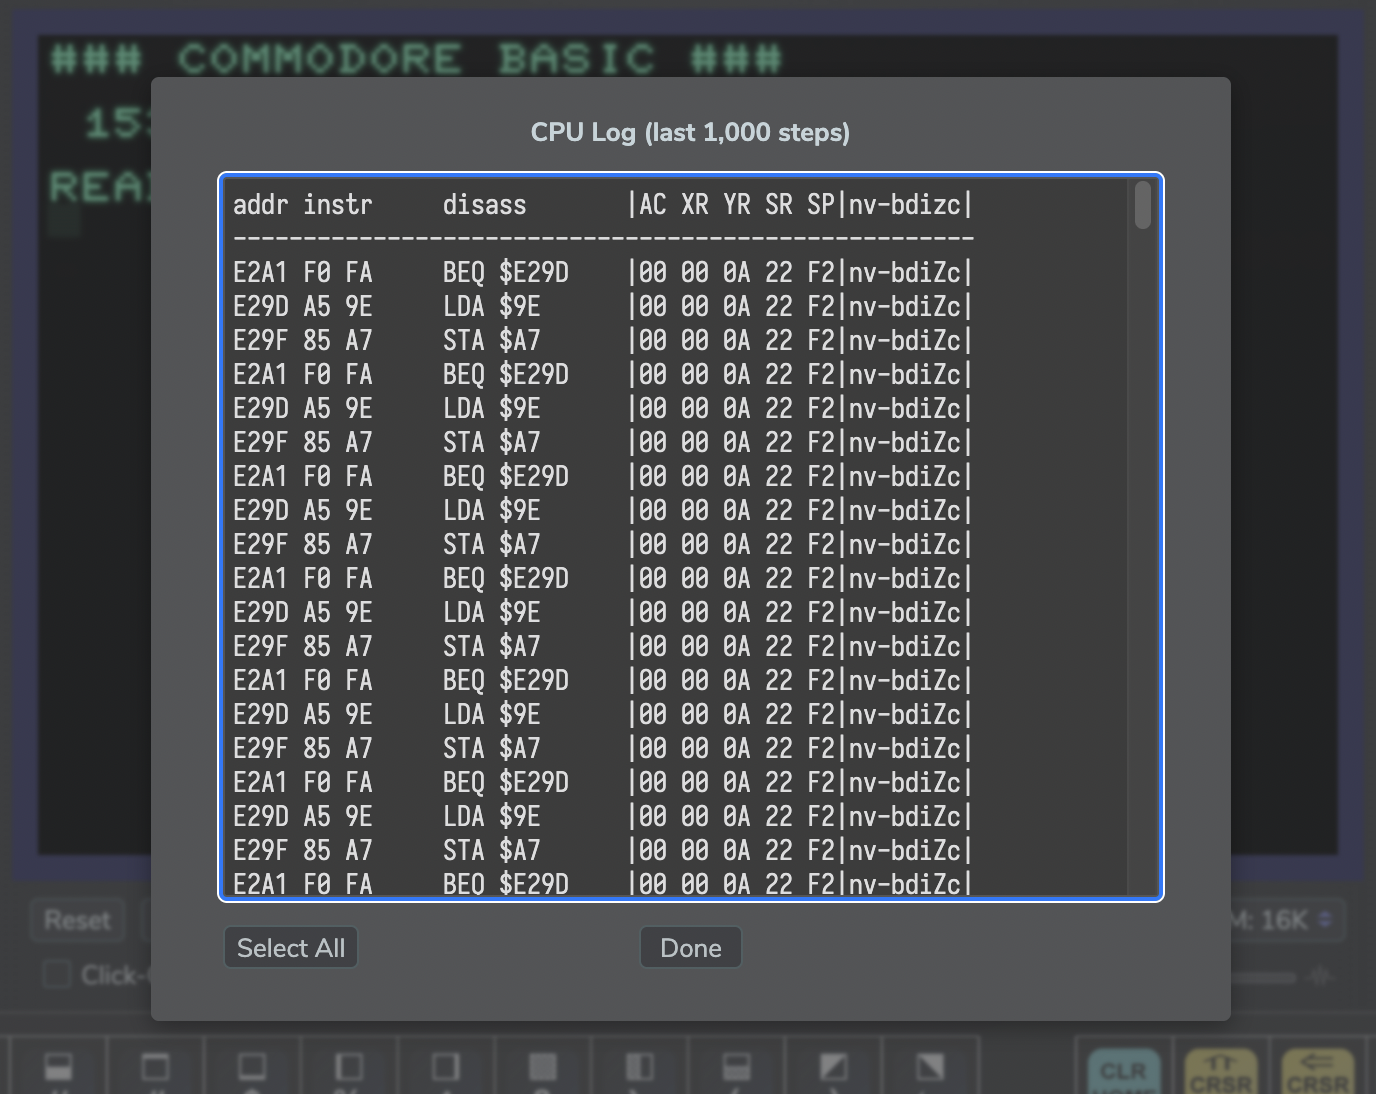This screenshot has height=1094, width=1376.
Task: Click the left-bar box glyph key
Action: [349, 1066]
